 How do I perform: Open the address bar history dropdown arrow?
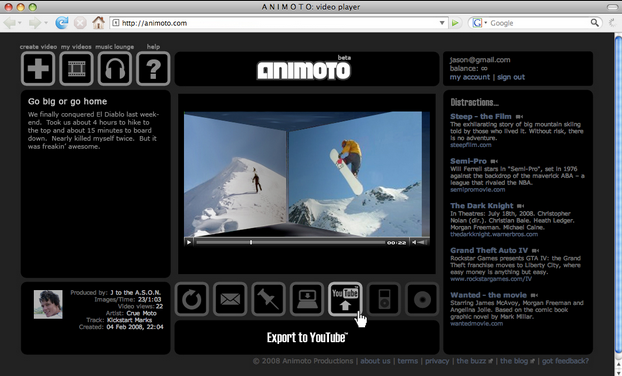[x=442, y=23]
